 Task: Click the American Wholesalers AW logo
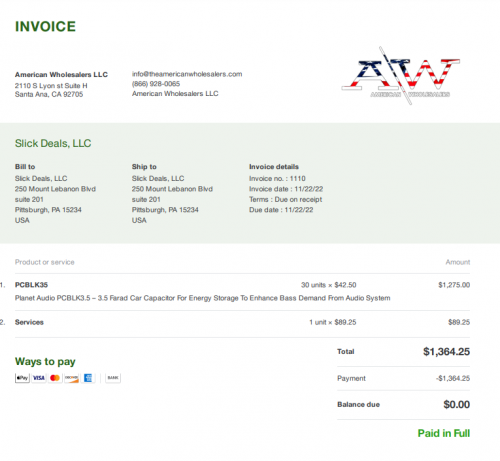pyautogui.click(x=401, y=75)
